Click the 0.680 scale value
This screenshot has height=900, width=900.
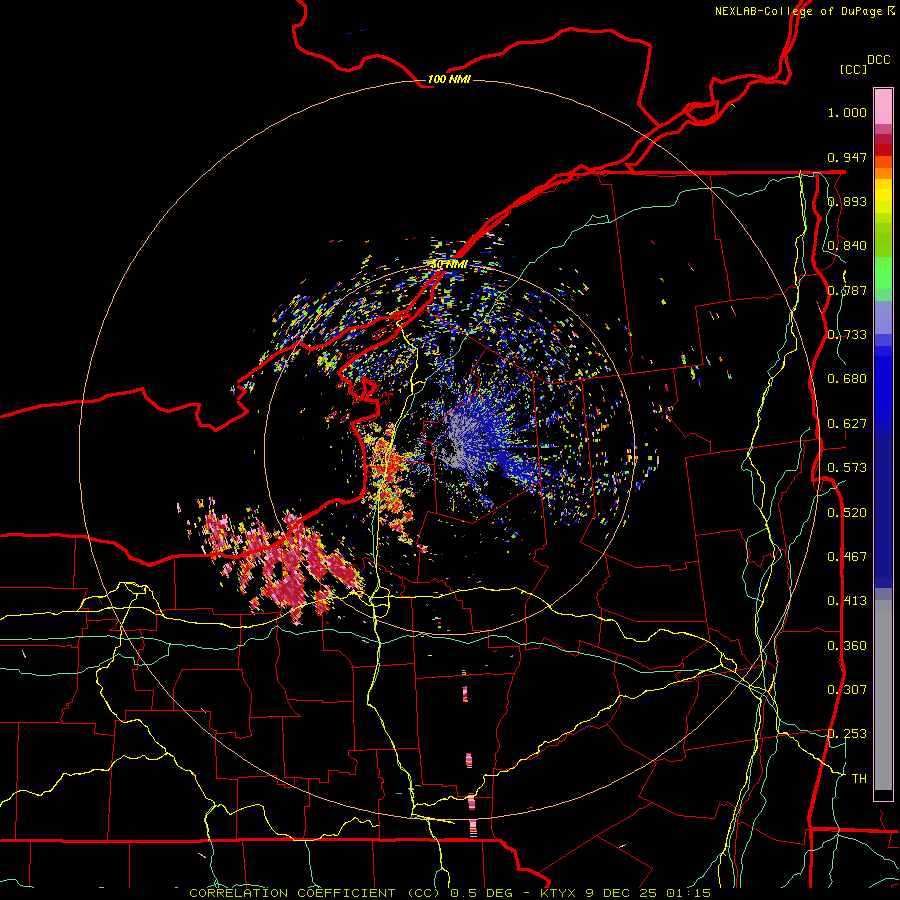click(847, 379)
